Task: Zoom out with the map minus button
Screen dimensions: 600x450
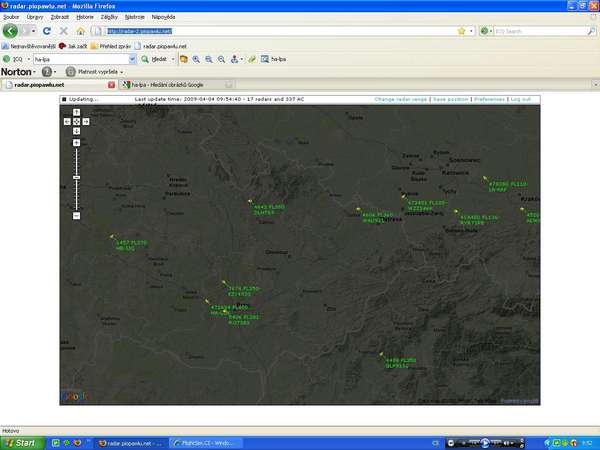Action: pyautogui.click(x=77, y=216)
